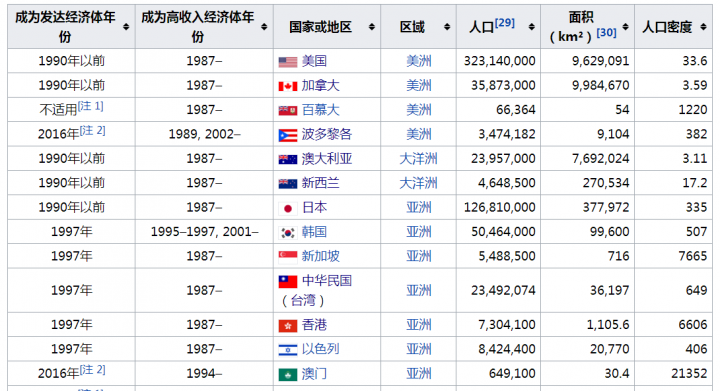
Task: Click the Australia flag icon
Action: [288, 160]
